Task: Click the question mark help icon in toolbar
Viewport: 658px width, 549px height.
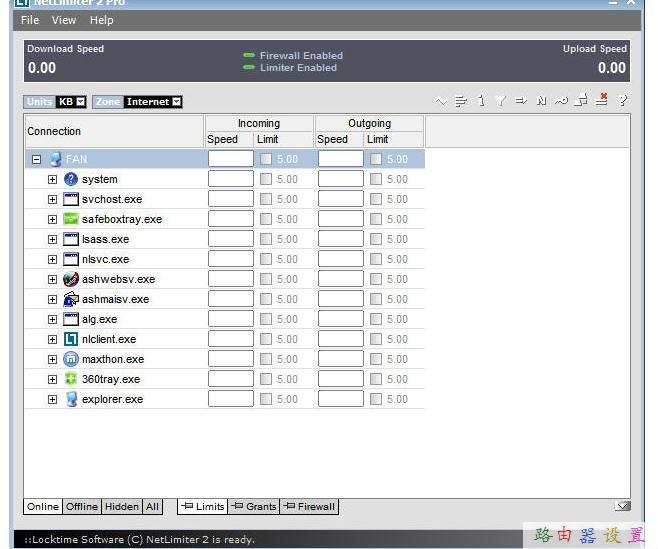Action: [622, 101]
